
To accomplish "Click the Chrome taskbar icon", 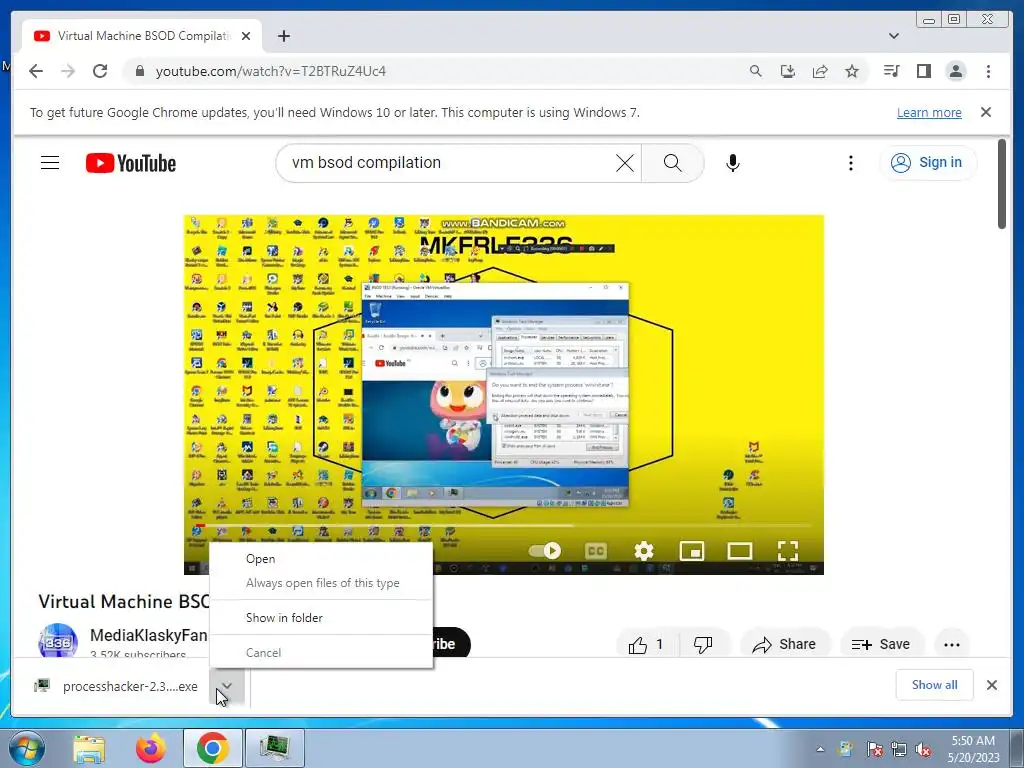I will click(213, 748).
